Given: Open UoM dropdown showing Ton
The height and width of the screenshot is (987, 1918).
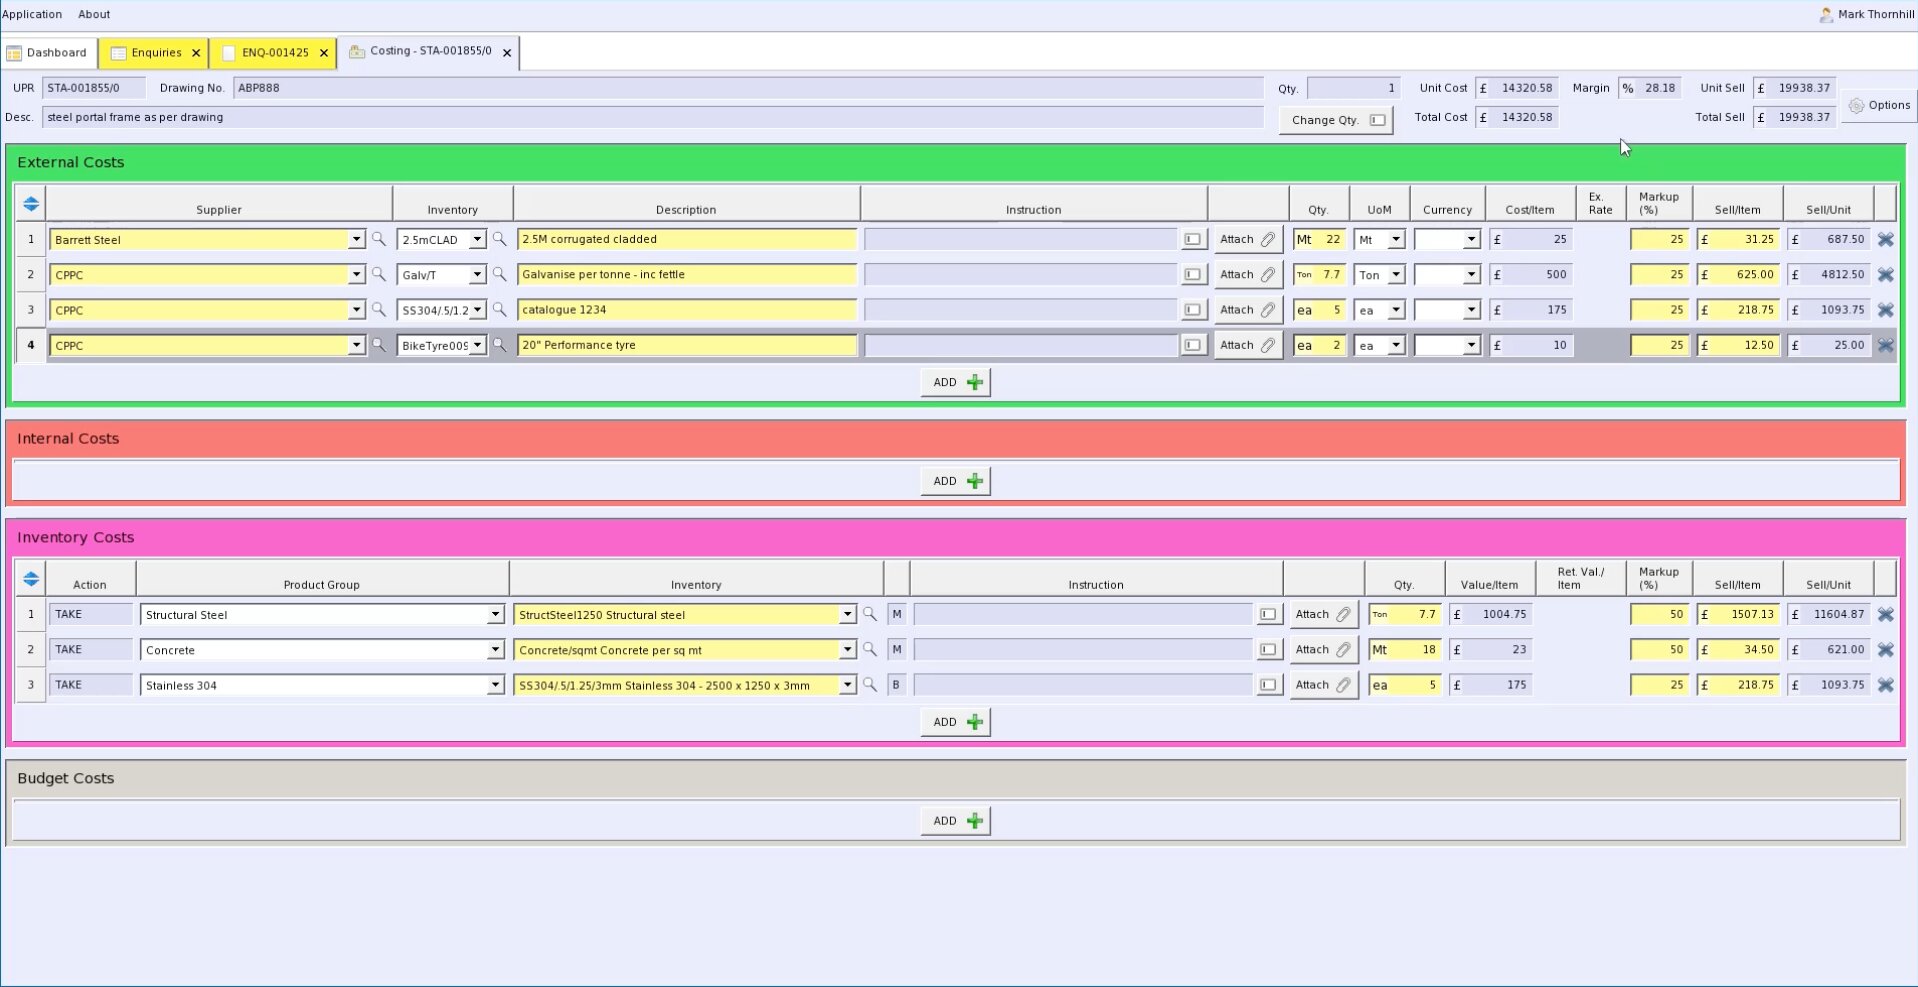Looking at the screenshot, I should [1396, 275].
